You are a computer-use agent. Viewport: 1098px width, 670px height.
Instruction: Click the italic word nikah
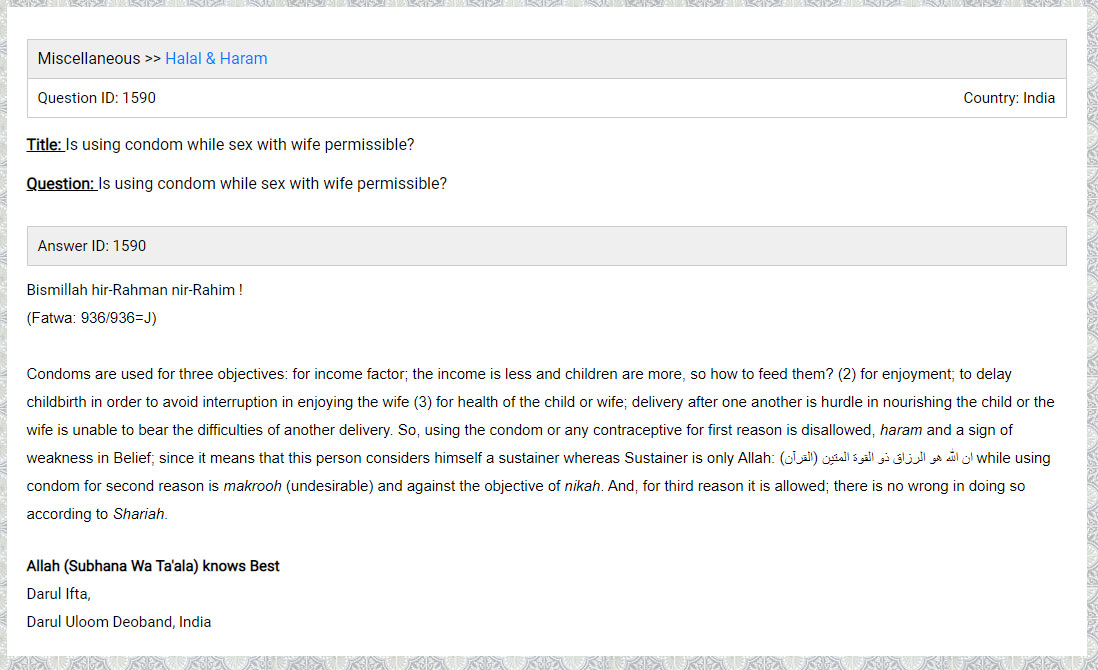pyautogui.click(x=584, y=486)
